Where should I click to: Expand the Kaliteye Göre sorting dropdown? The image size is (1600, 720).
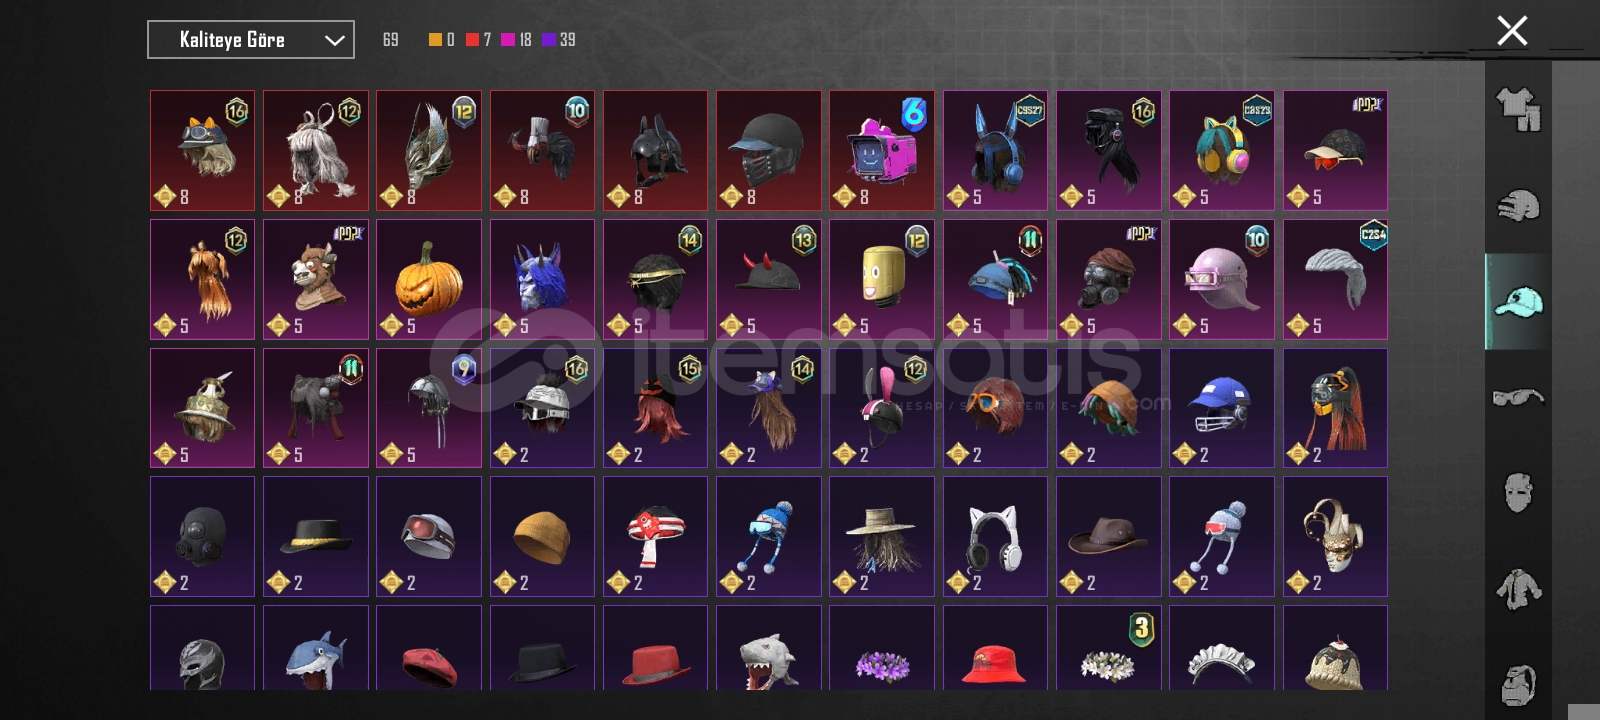251,40
